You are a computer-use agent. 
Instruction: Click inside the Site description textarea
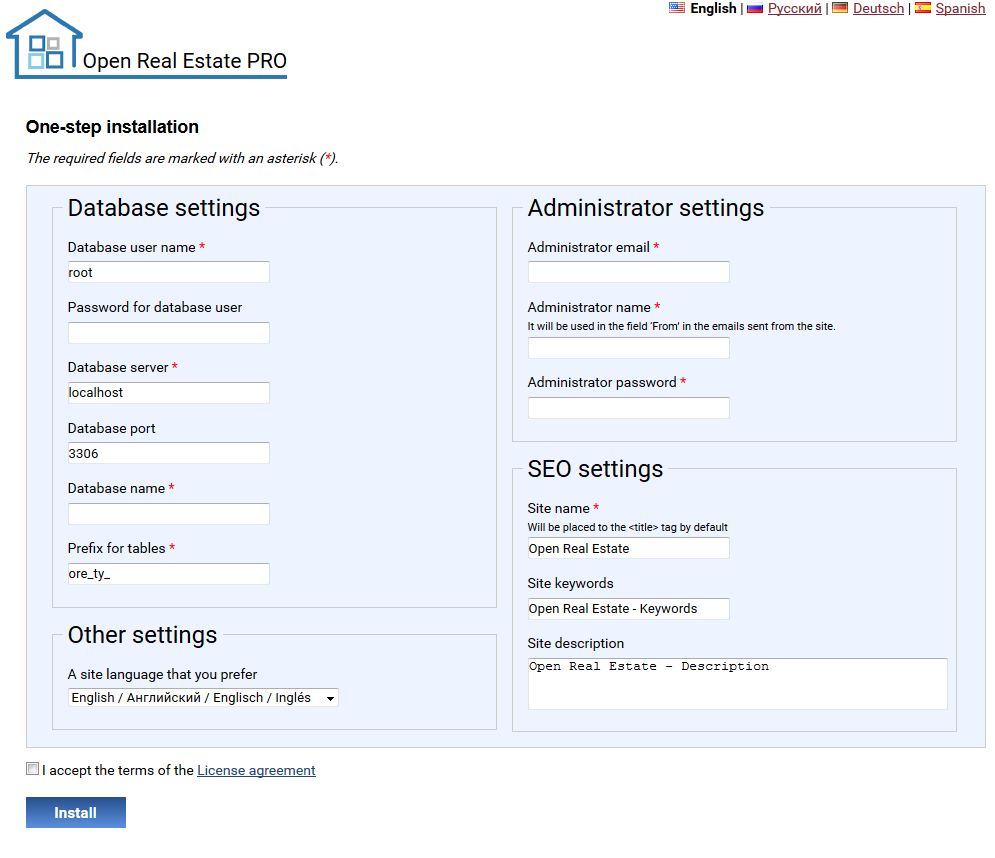click(737, 684)
